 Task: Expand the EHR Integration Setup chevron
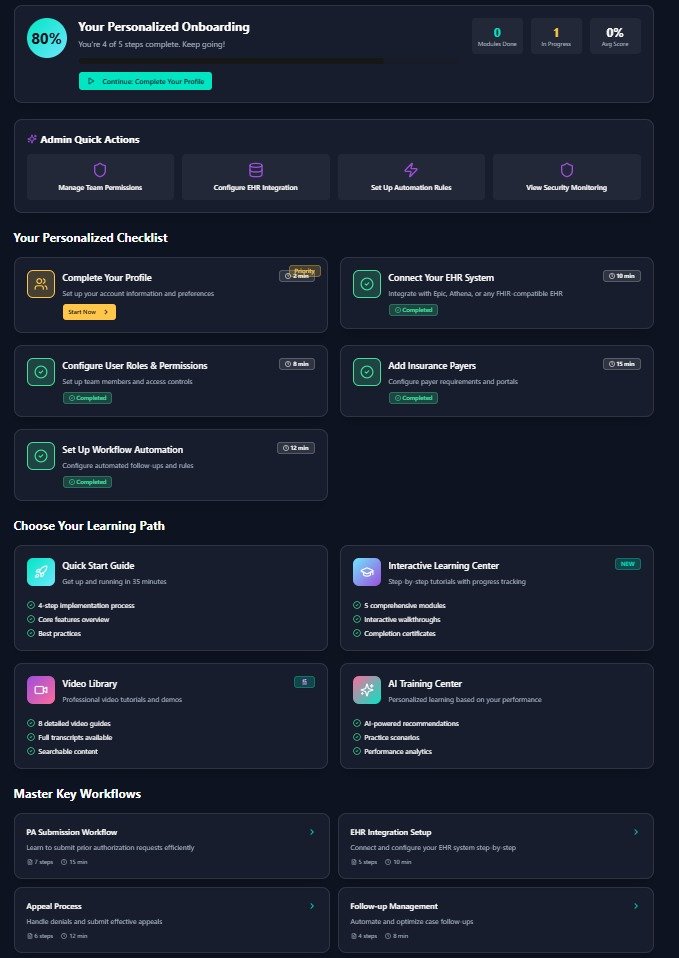tap(636, 831)
